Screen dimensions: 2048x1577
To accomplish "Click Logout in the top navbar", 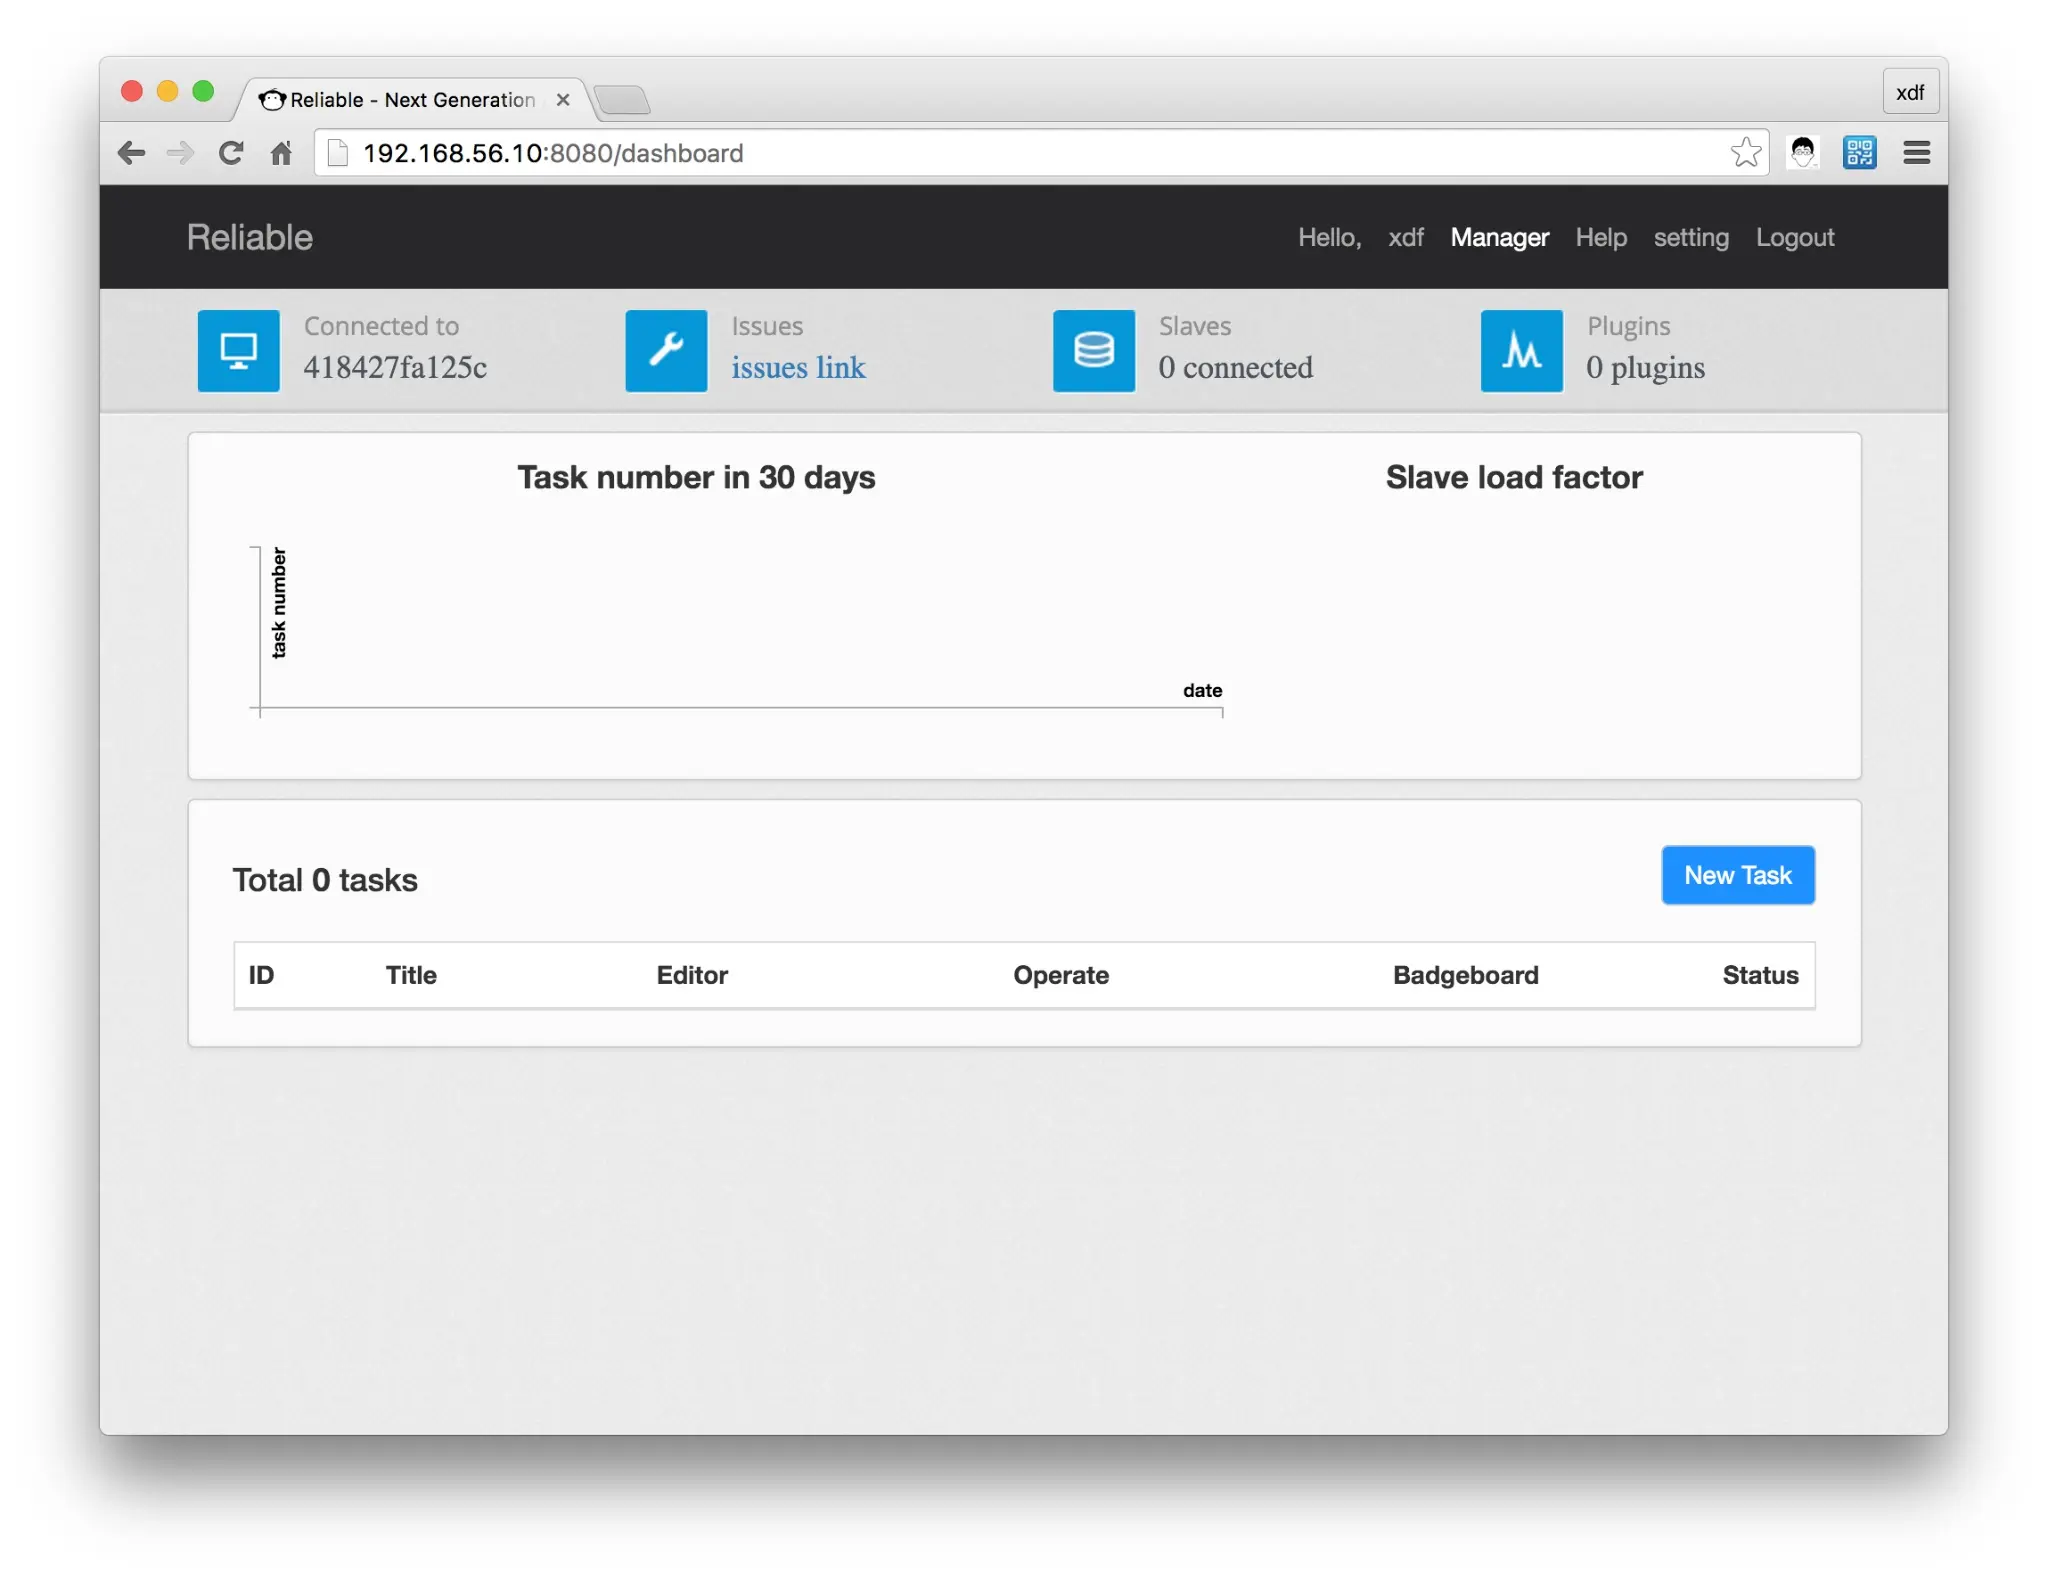I will pos(1794,238).
